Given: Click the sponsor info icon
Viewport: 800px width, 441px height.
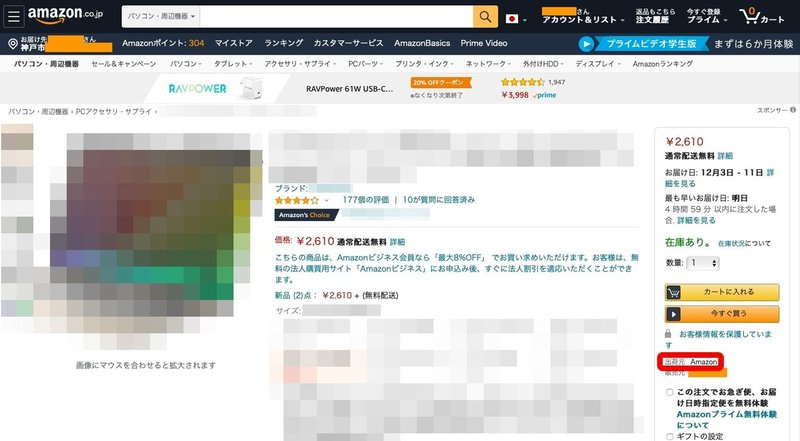Looking at the screenshot, I should pyautogui.click(x=793, y=110).
